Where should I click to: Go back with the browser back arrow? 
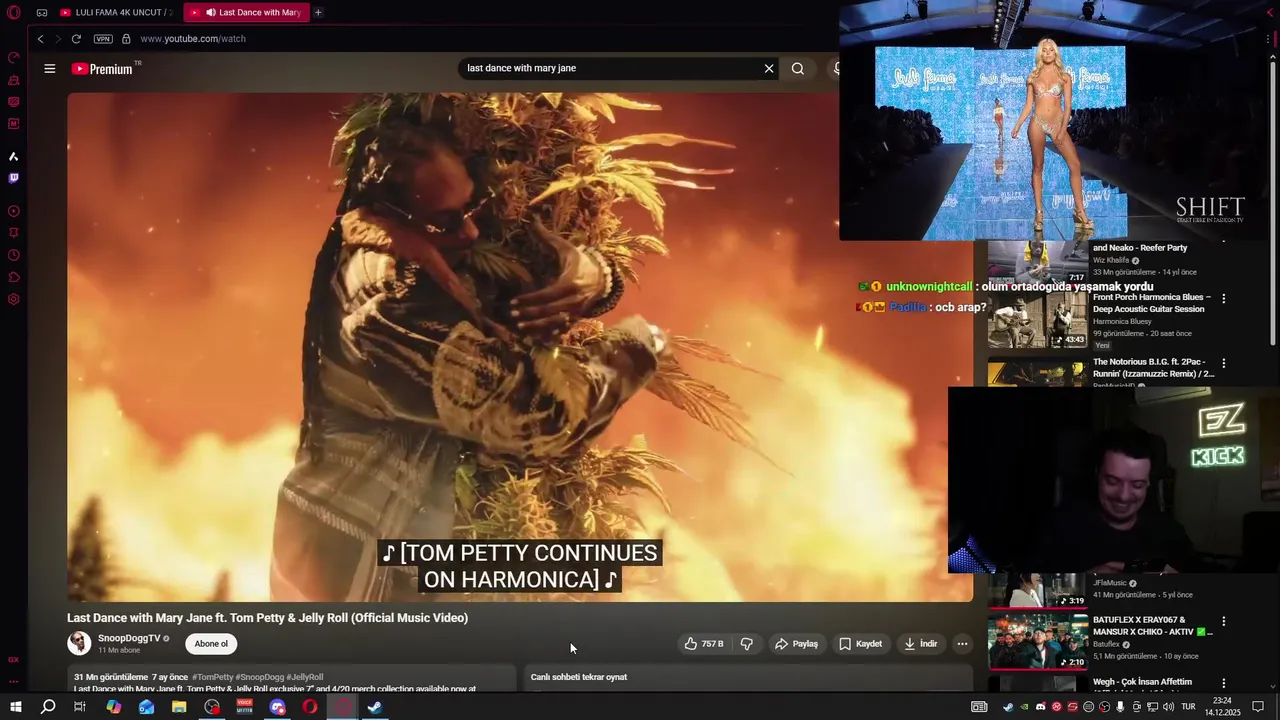(40, 39)
